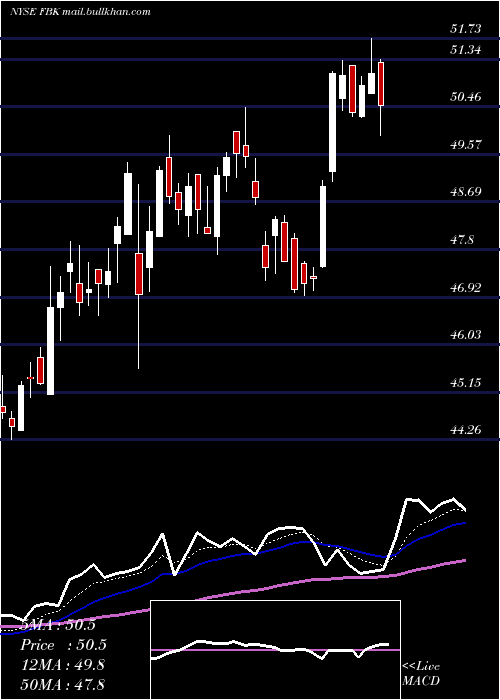This screenshot has width=500, height=700.
Task: Select the 50.46 price axis label
Action: pos(466,96)
